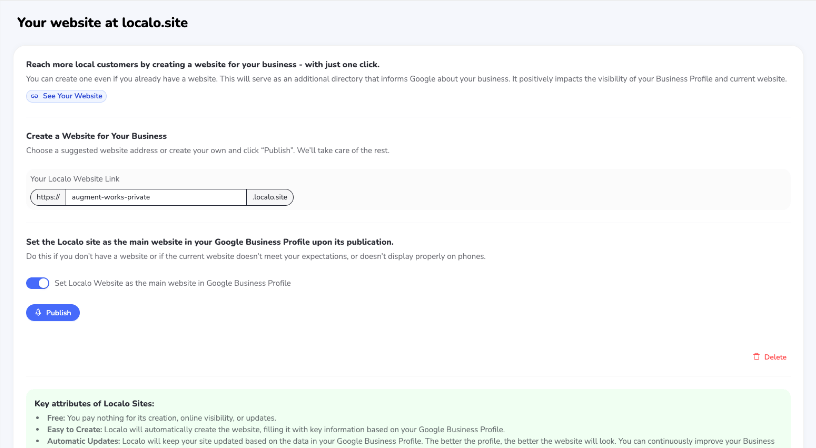This screenshot has width=816, height=448.
Task: Click the Automatic Updates bullet point
Action: [300, 440]
